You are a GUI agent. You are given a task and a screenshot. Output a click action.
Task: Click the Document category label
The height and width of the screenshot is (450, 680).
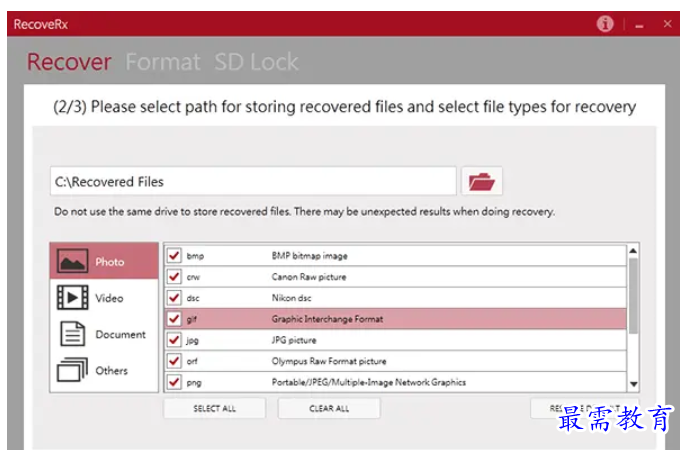(x=121, y=334)
